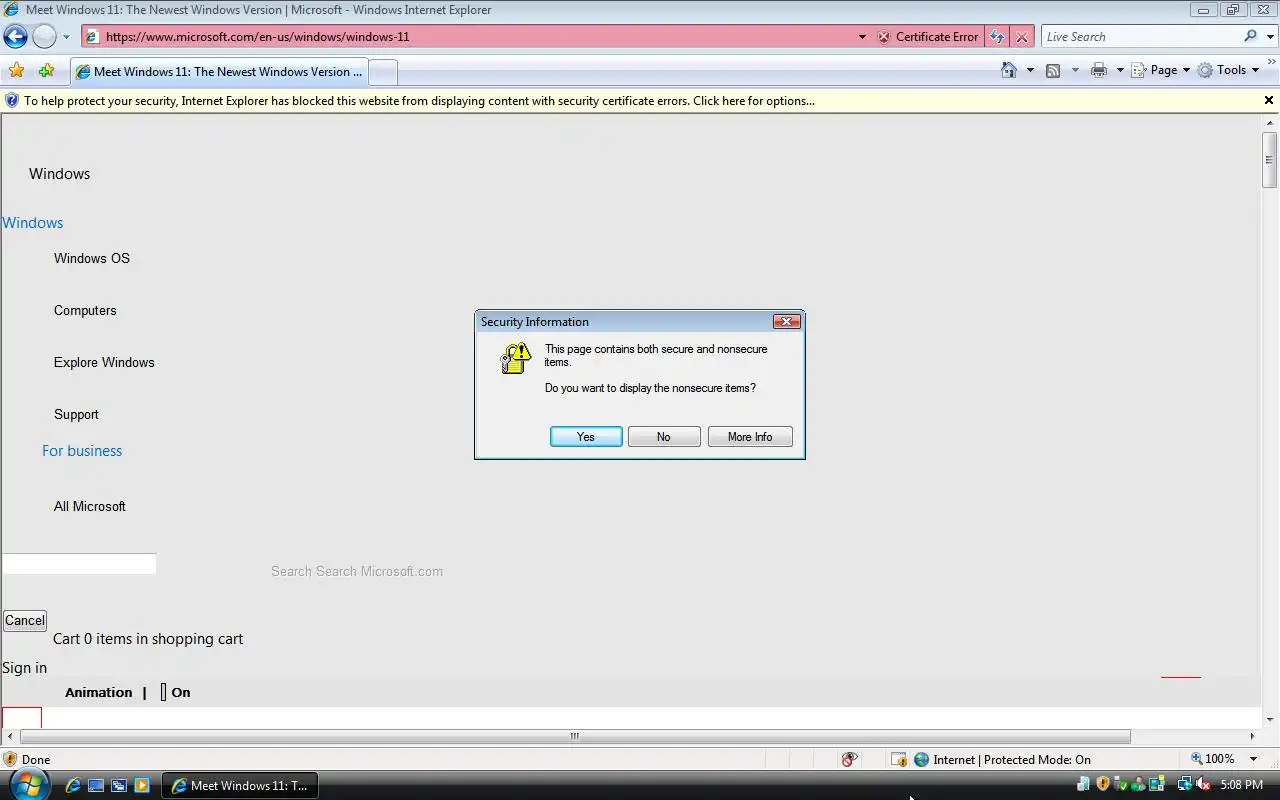Click the Show Desktop Quick Launch icon
Image resolution: width=1280 pixels, height=800 pixels.
(x=96, y=785)
